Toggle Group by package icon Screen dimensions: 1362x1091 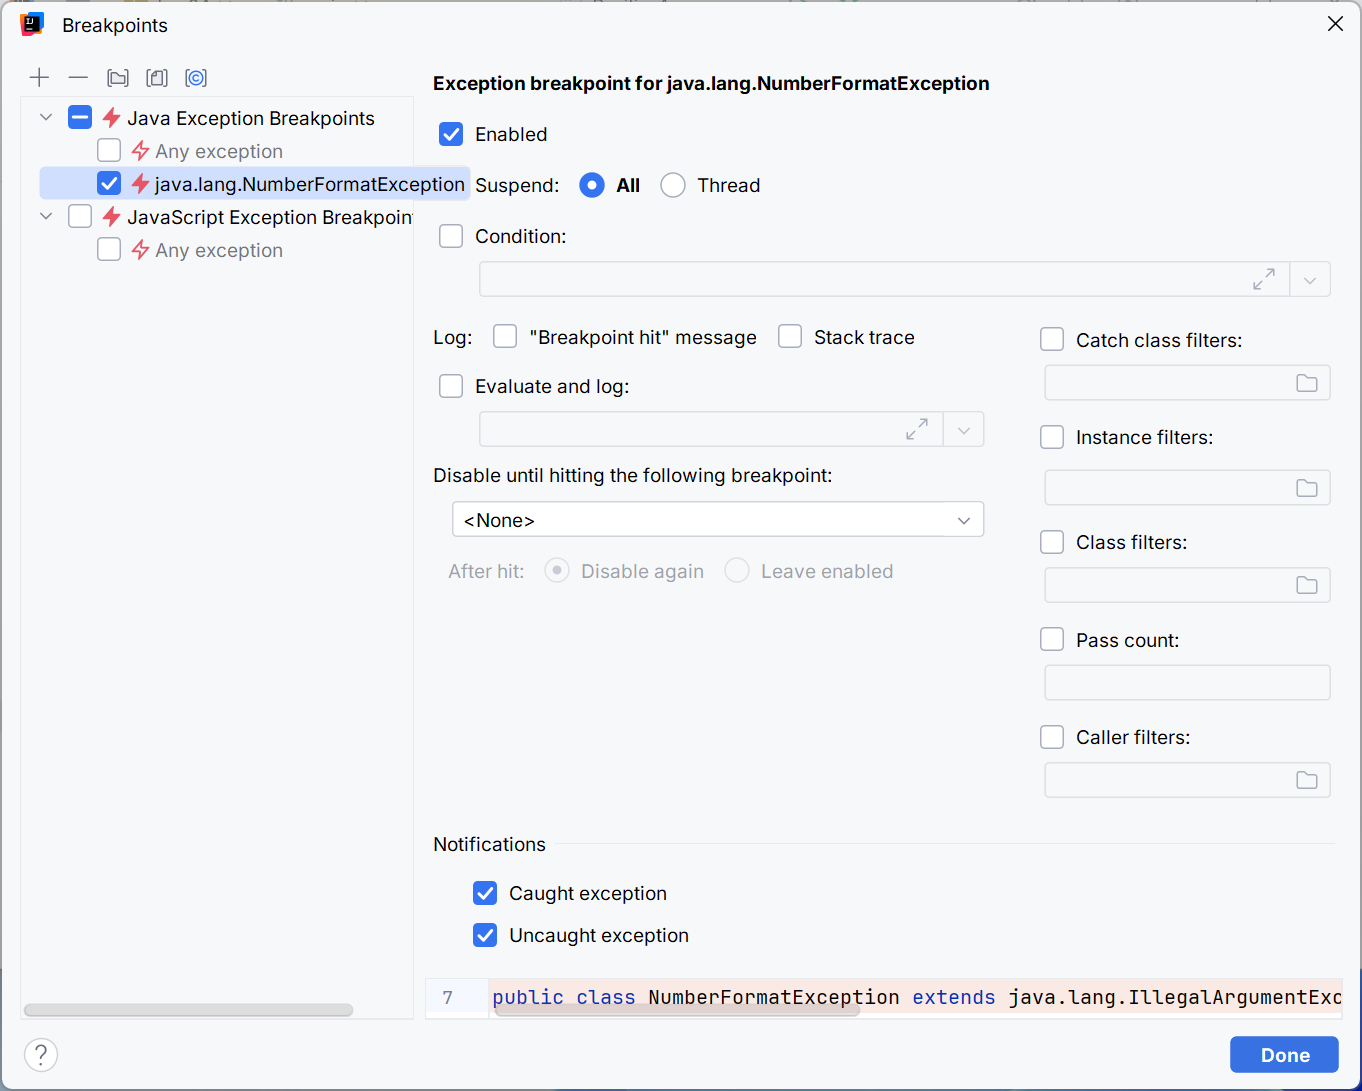tap(118, 78)
